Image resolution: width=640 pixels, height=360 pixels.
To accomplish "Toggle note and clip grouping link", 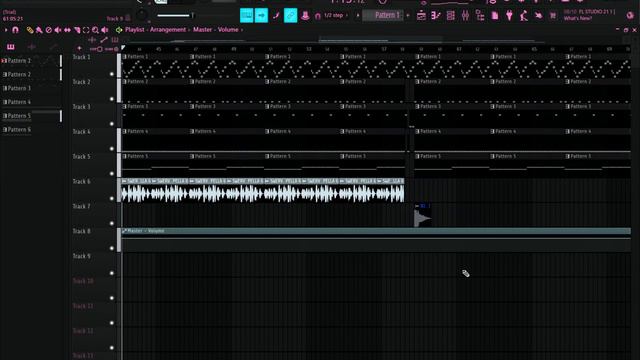I will click(291, 16).
